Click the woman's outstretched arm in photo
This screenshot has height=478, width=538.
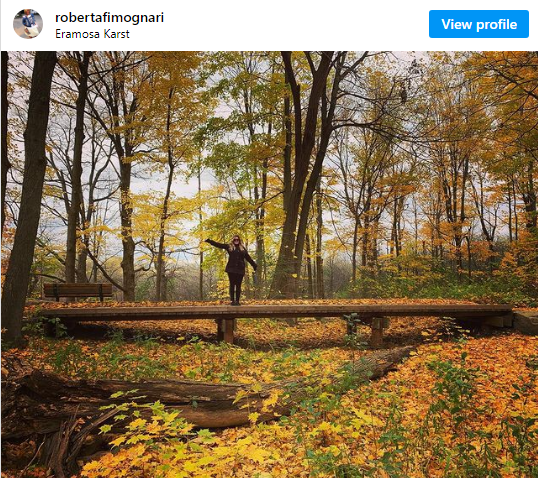(216, 244)
